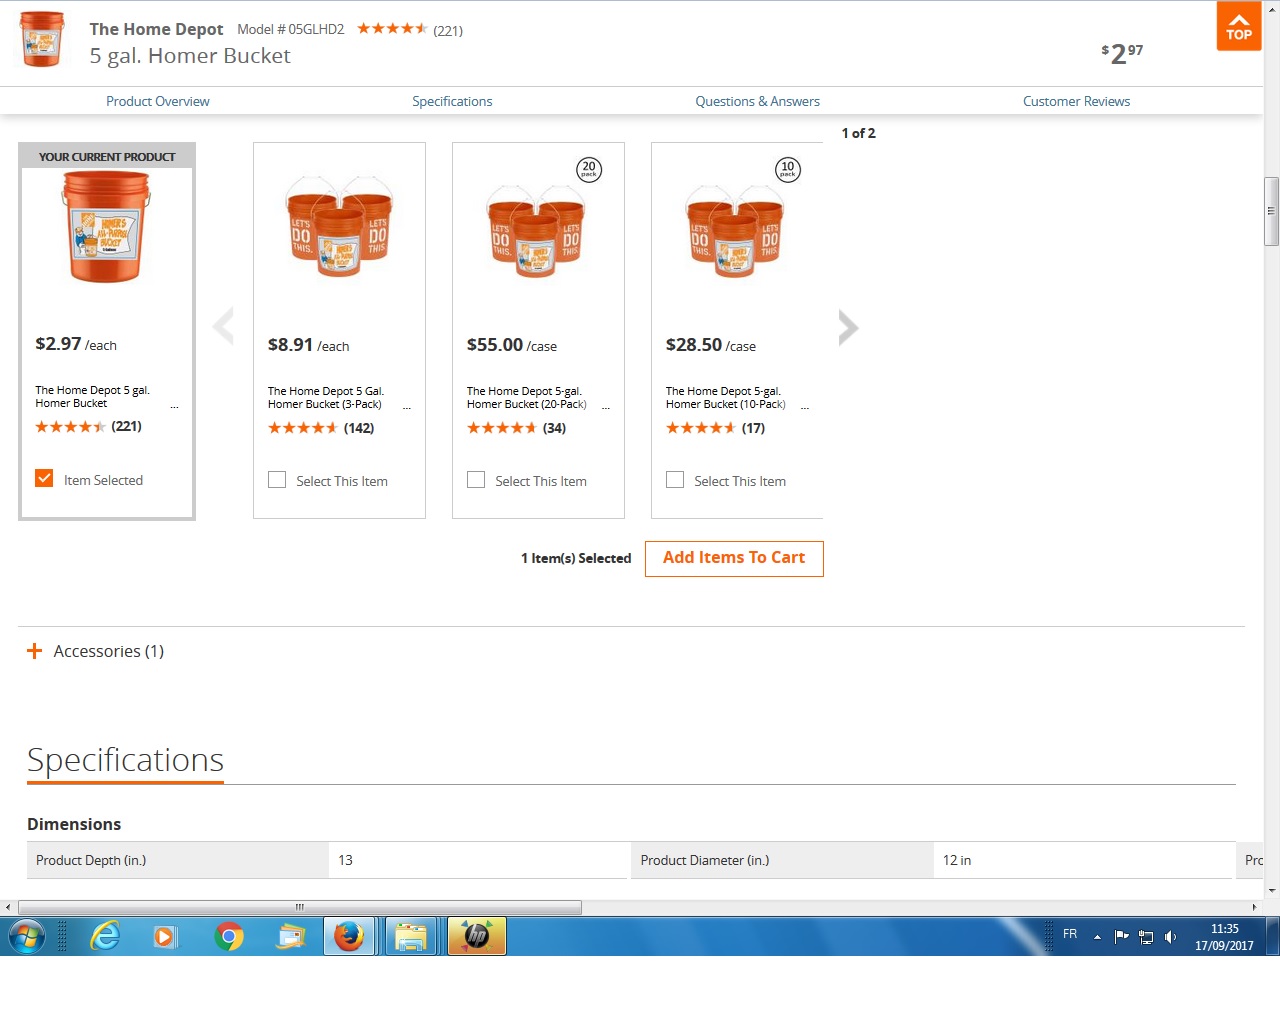Uncheck the Item Selected checkbox
This screenshot has height=1024, width=1280.
tap(44, 478)
